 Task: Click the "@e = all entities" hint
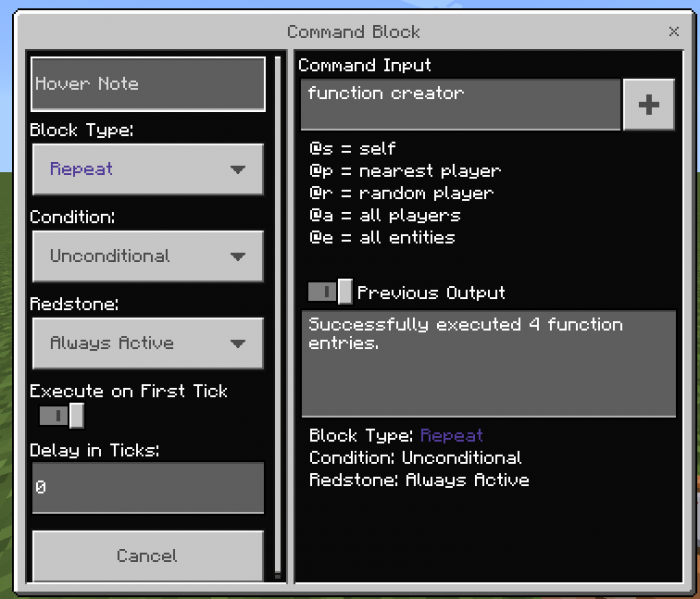coord(382,237)
